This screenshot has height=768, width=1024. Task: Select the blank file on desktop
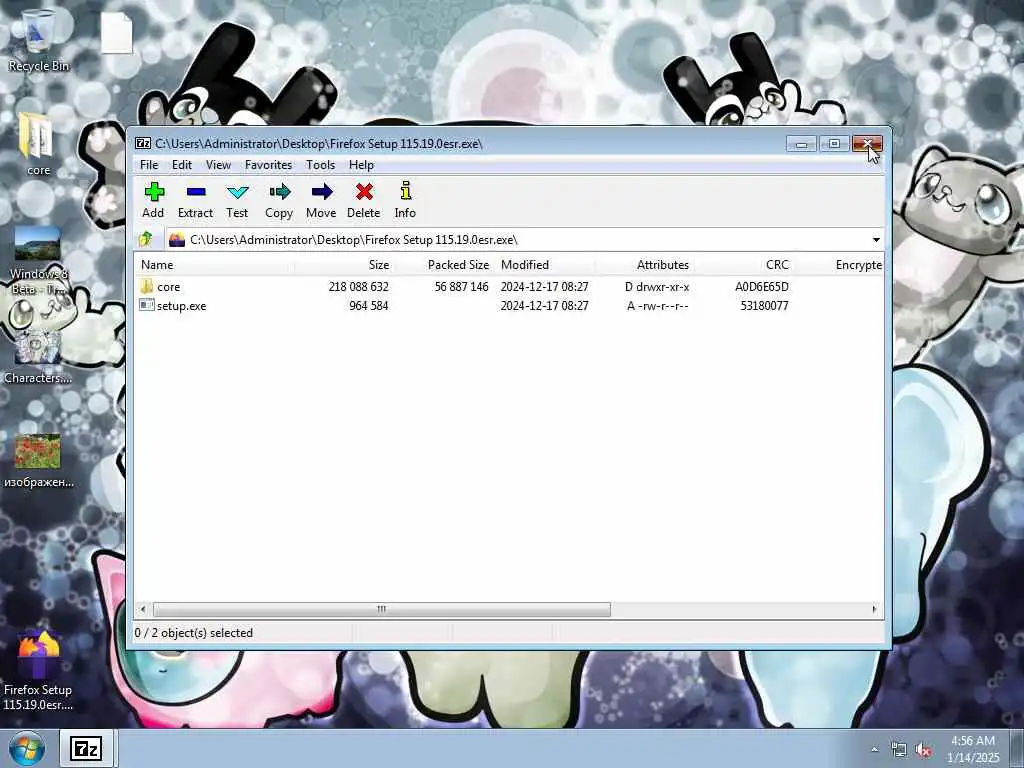coord(116,33)
